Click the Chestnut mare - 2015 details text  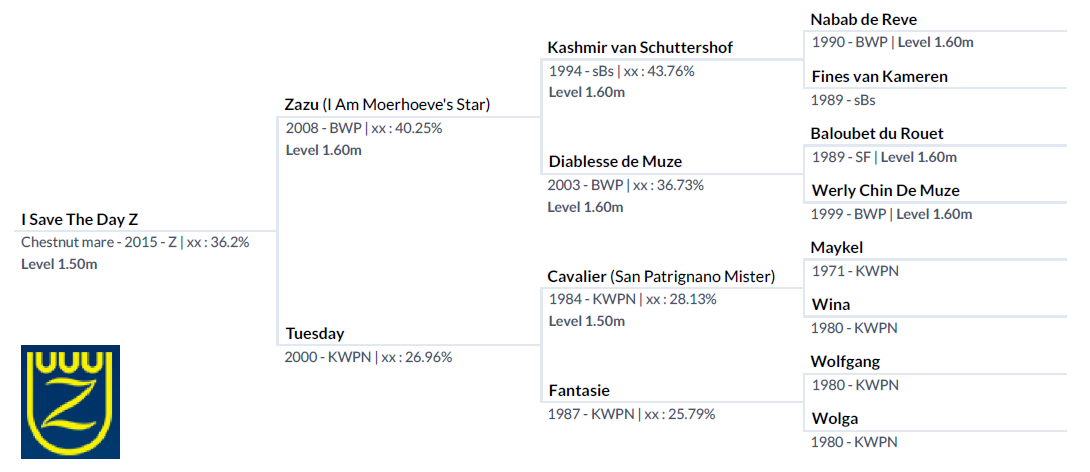tap(135, 243)
